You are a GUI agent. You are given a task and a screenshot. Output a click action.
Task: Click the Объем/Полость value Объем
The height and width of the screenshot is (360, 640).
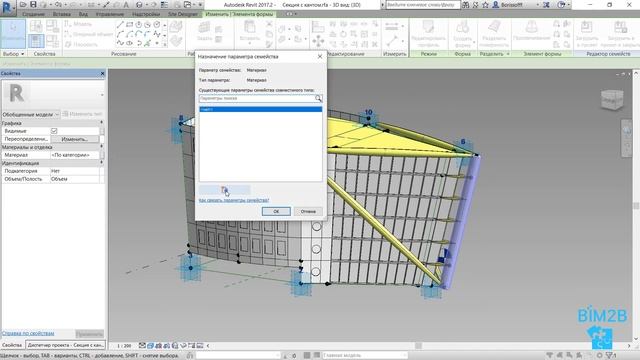(75, 179)
